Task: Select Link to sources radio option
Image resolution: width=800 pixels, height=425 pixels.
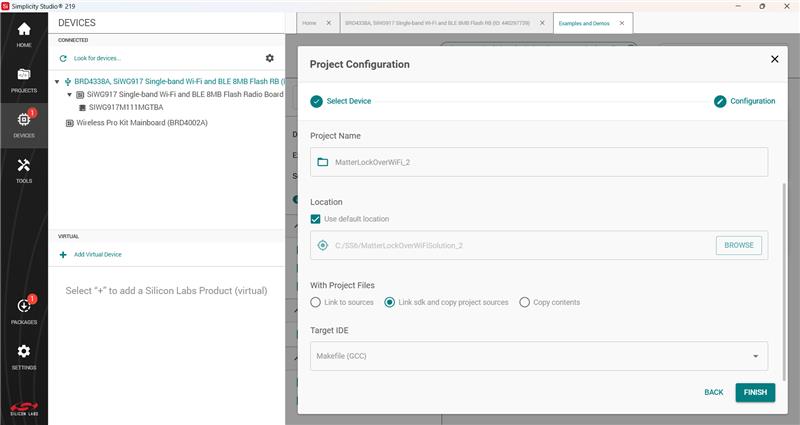Action: point(316,302)
